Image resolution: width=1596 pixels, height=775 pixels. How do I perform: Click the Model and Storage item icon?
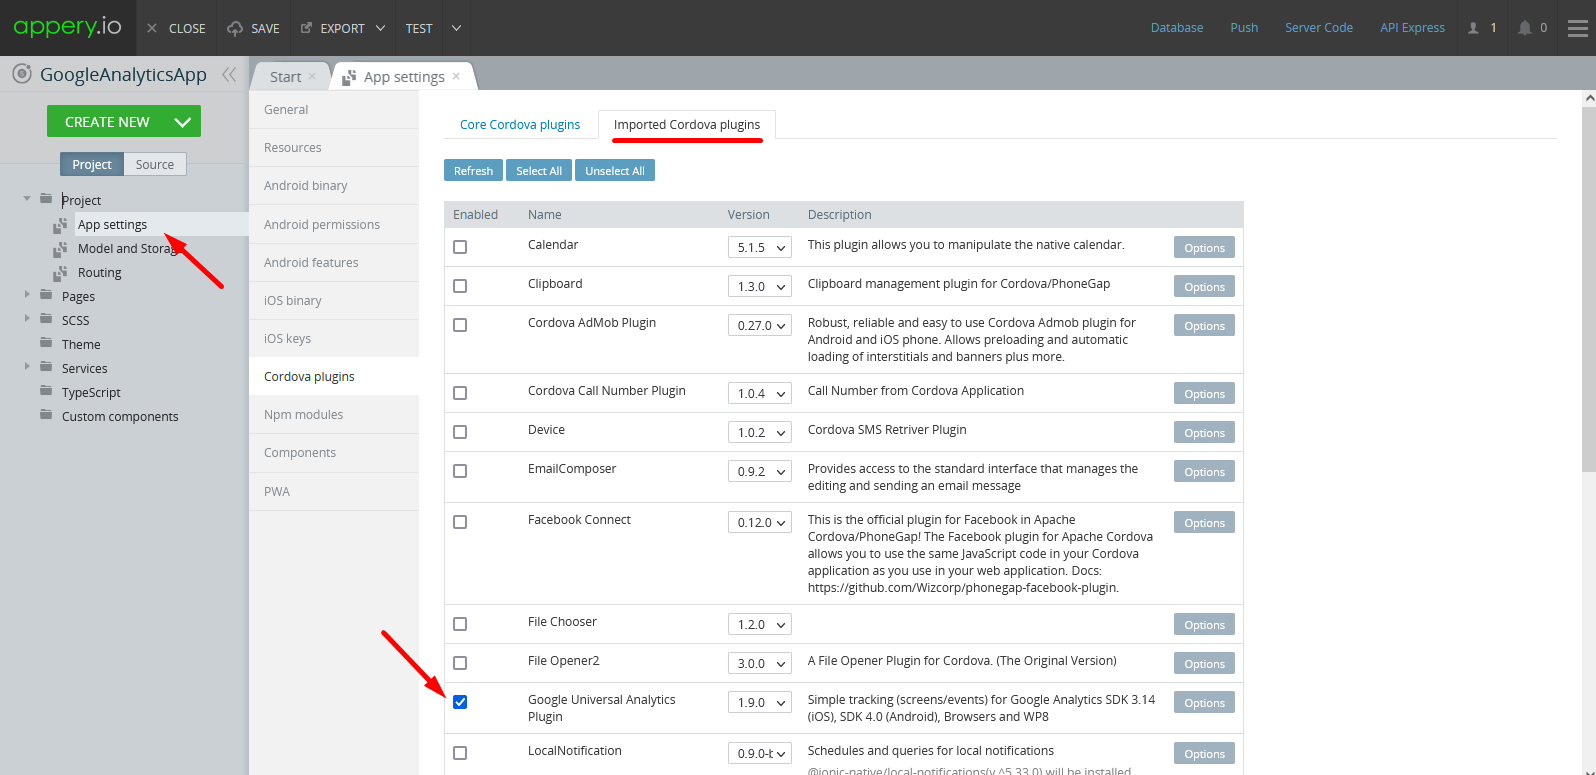pyautogui.click(x=60, y=249)
